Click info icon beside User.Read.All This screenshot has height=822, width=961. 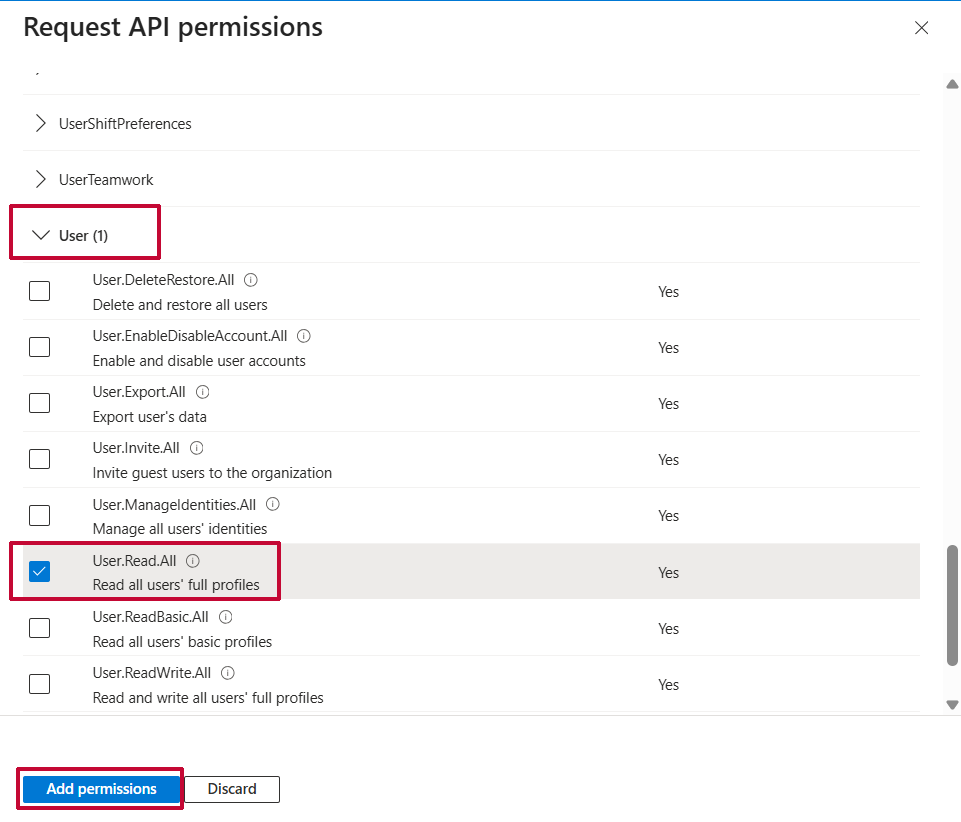click(x=193, y=561)
